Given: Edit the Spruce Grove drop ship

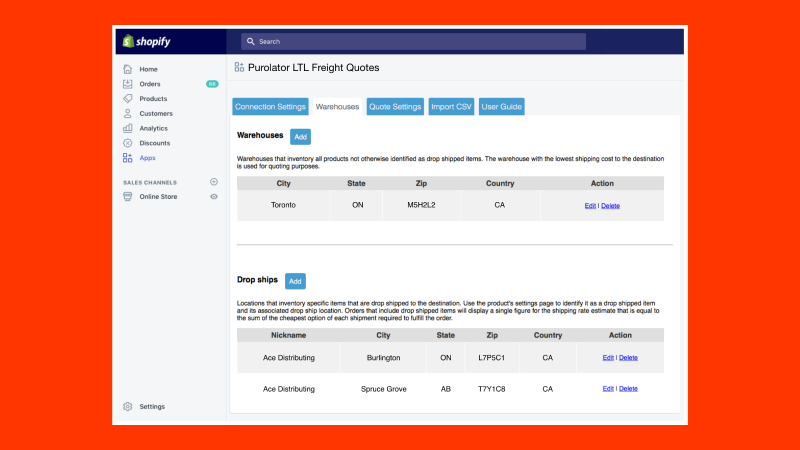Looking at the screenshot, I should click(608, 389).
